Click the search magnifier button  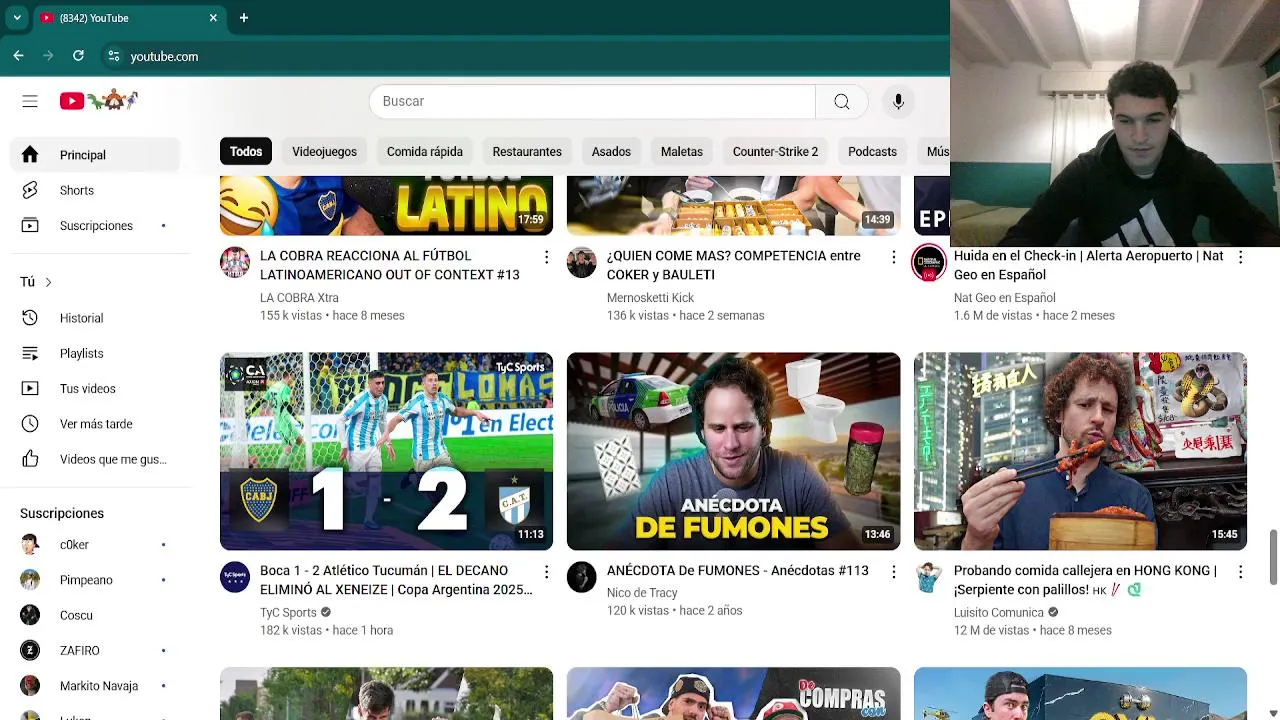click(842, 101)
